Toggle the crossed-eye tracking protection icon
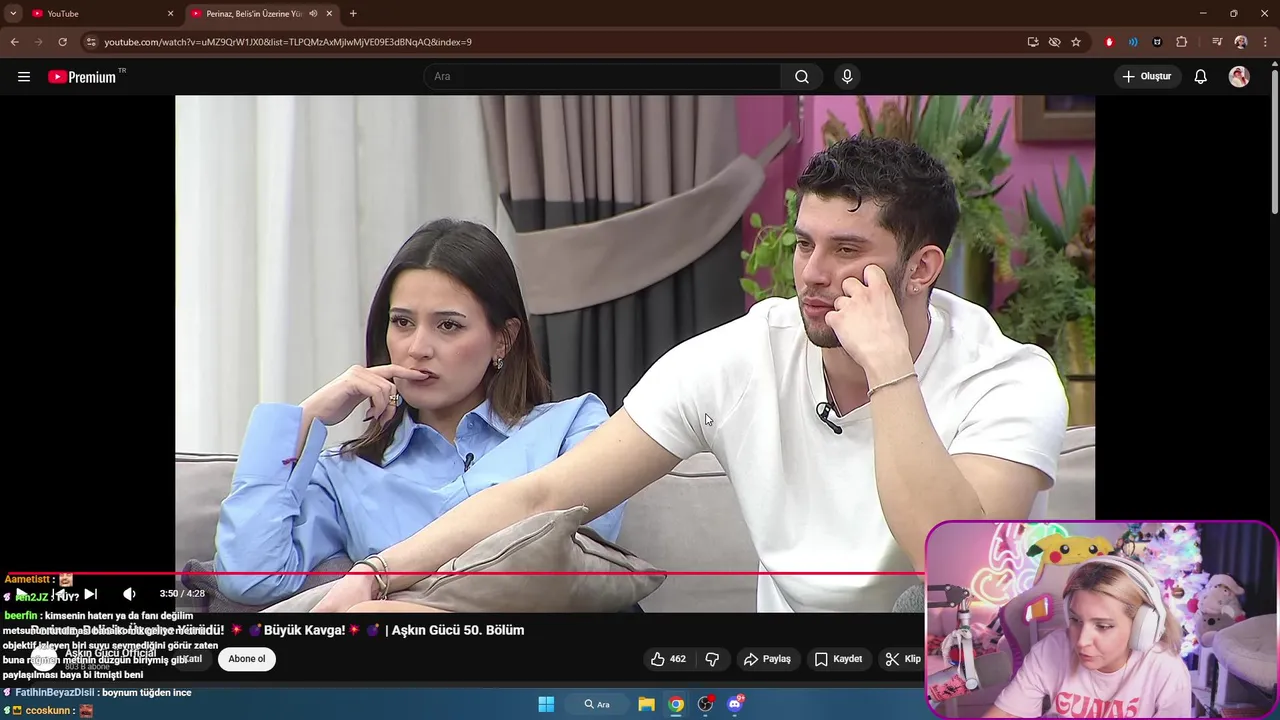 click(x=1054, y=42)
